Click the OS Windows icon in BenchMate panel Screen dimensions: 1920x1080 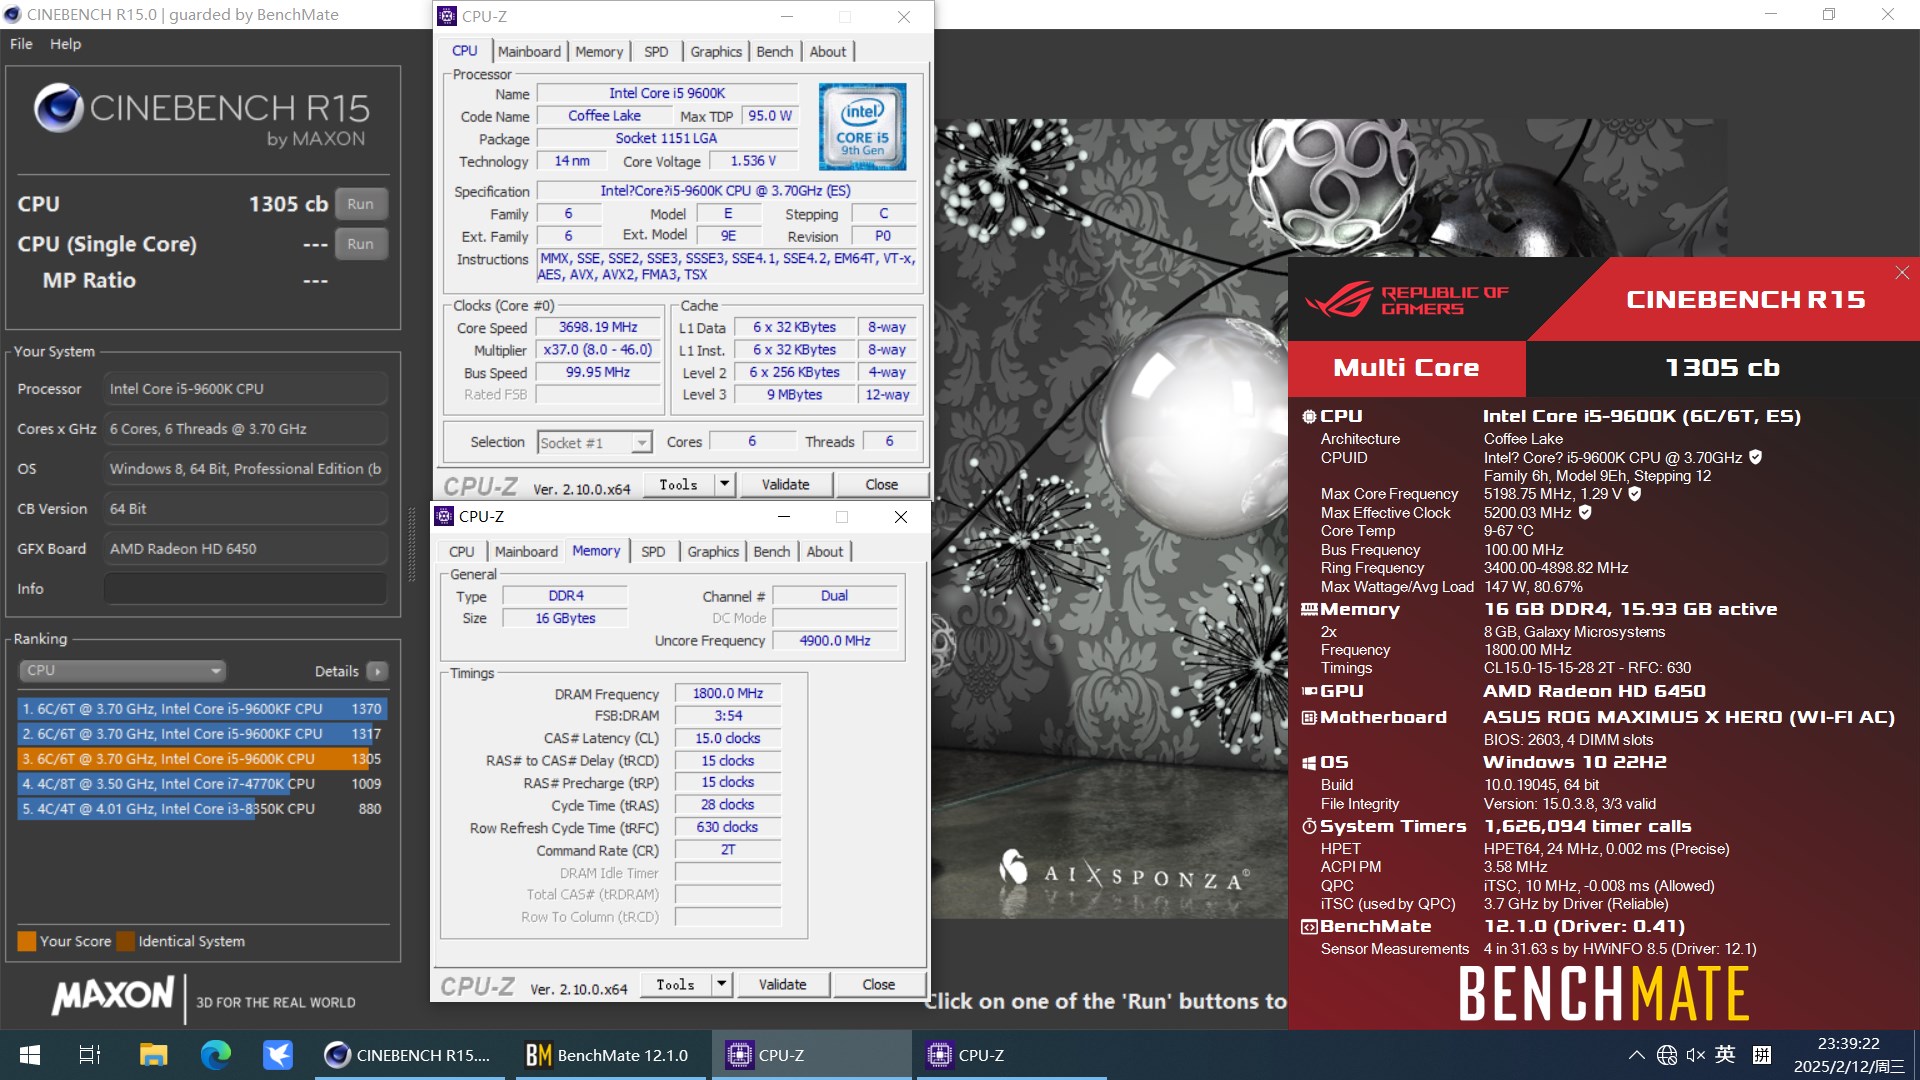tap(1309, 762)
